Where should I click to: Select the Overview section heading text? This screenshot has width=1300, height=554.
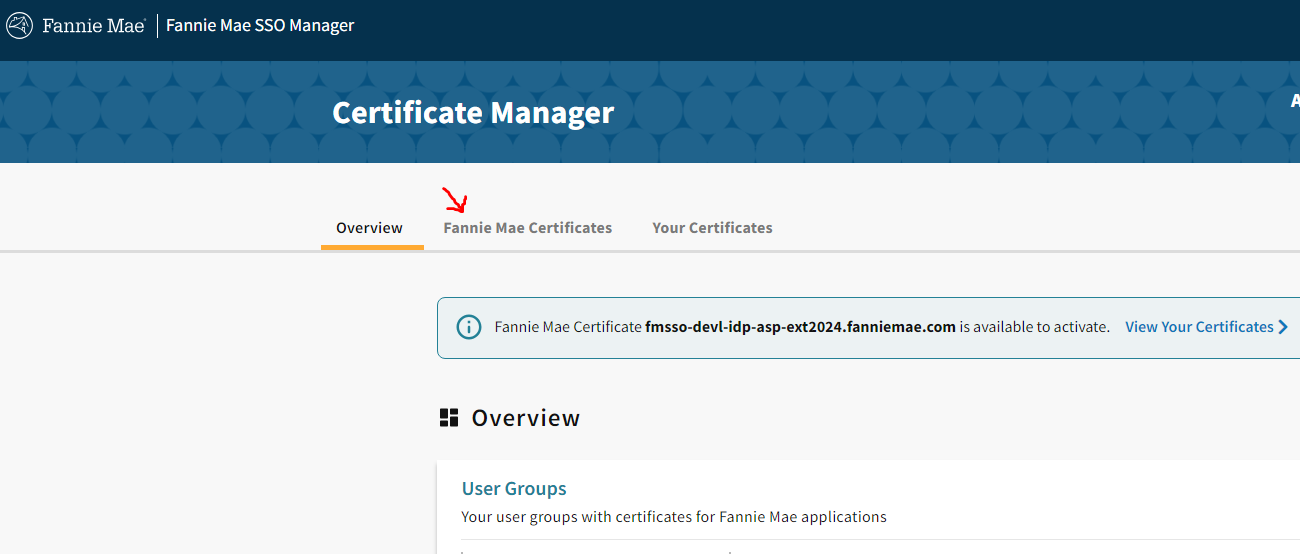tap(526, 418)
